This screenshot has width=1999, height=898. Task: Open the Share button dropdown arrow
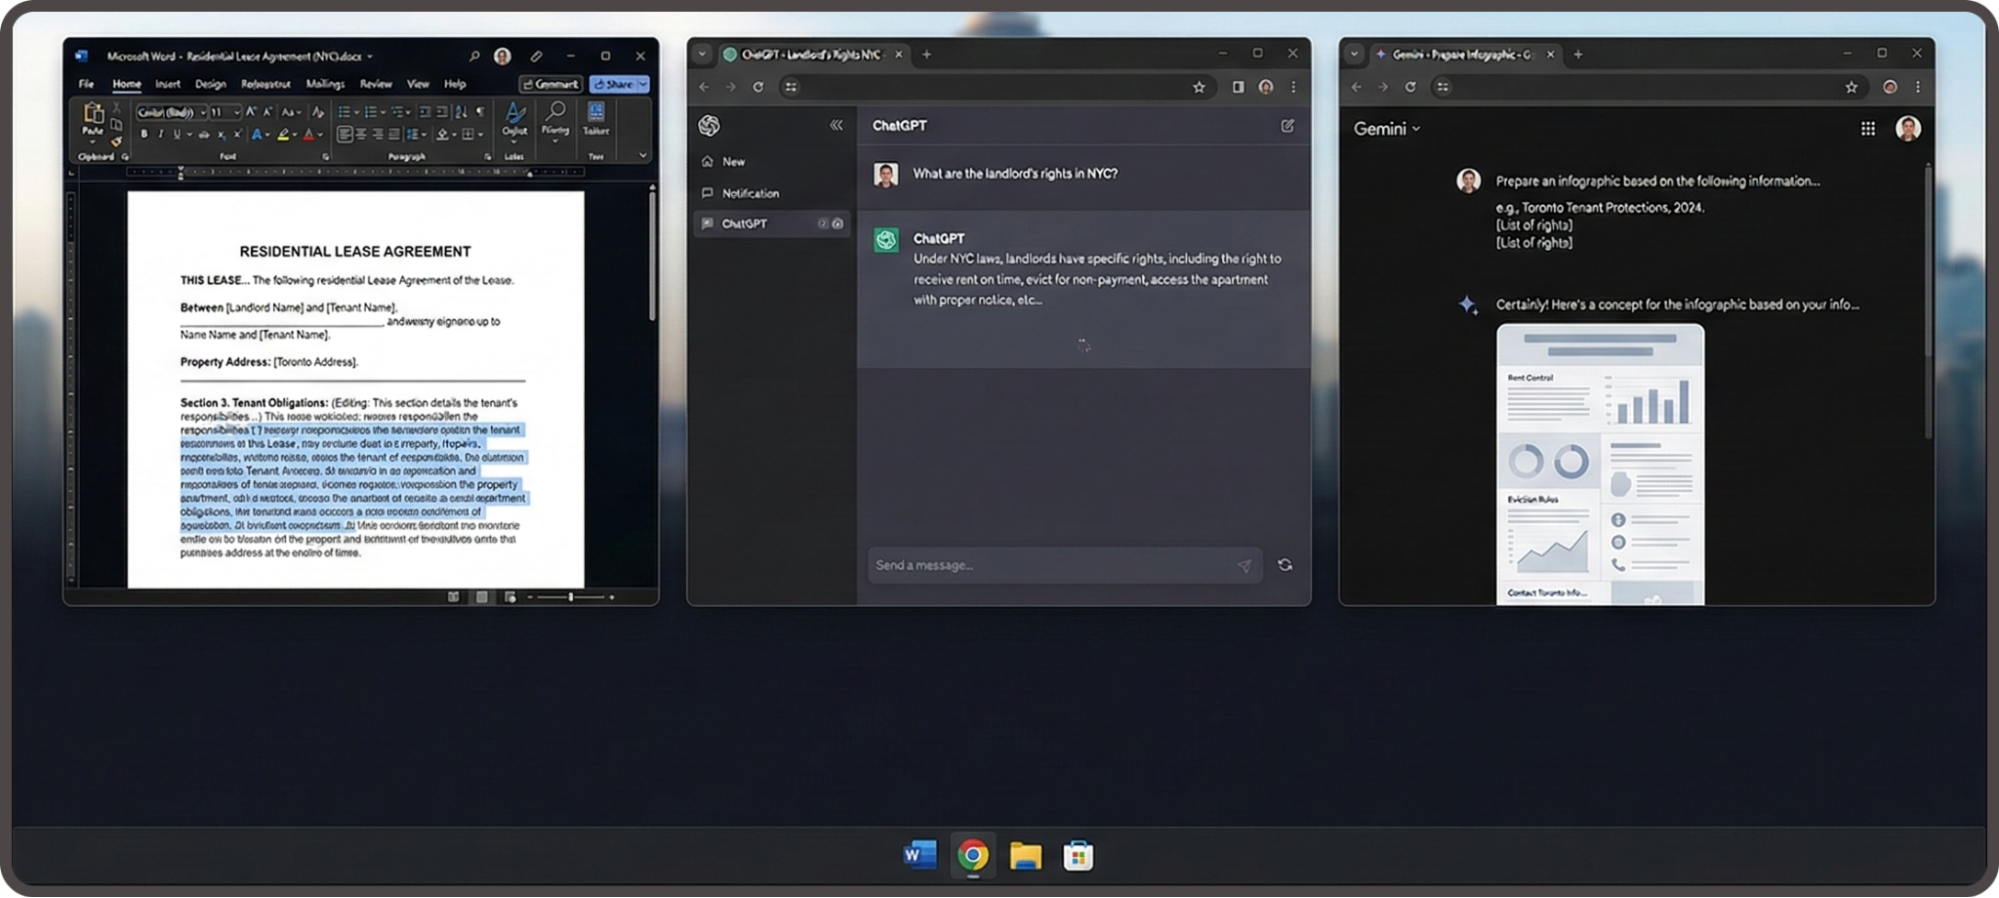(643, 84)
